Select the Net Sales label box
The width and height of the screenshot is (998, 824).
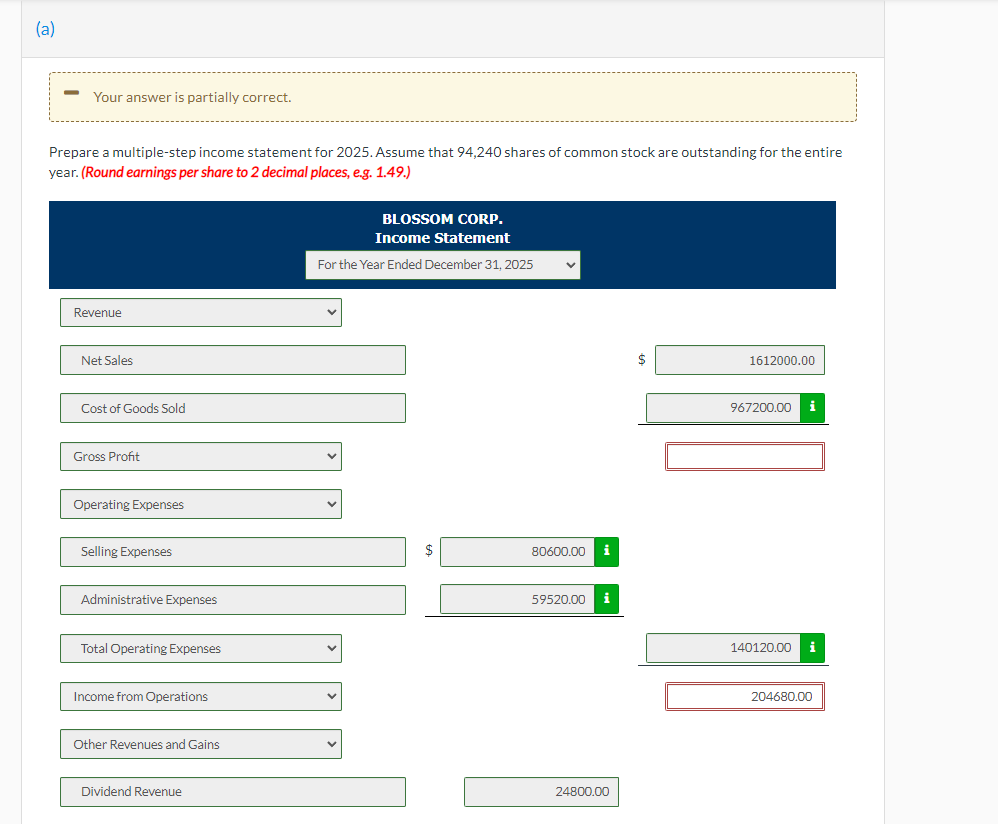point(232,360)
